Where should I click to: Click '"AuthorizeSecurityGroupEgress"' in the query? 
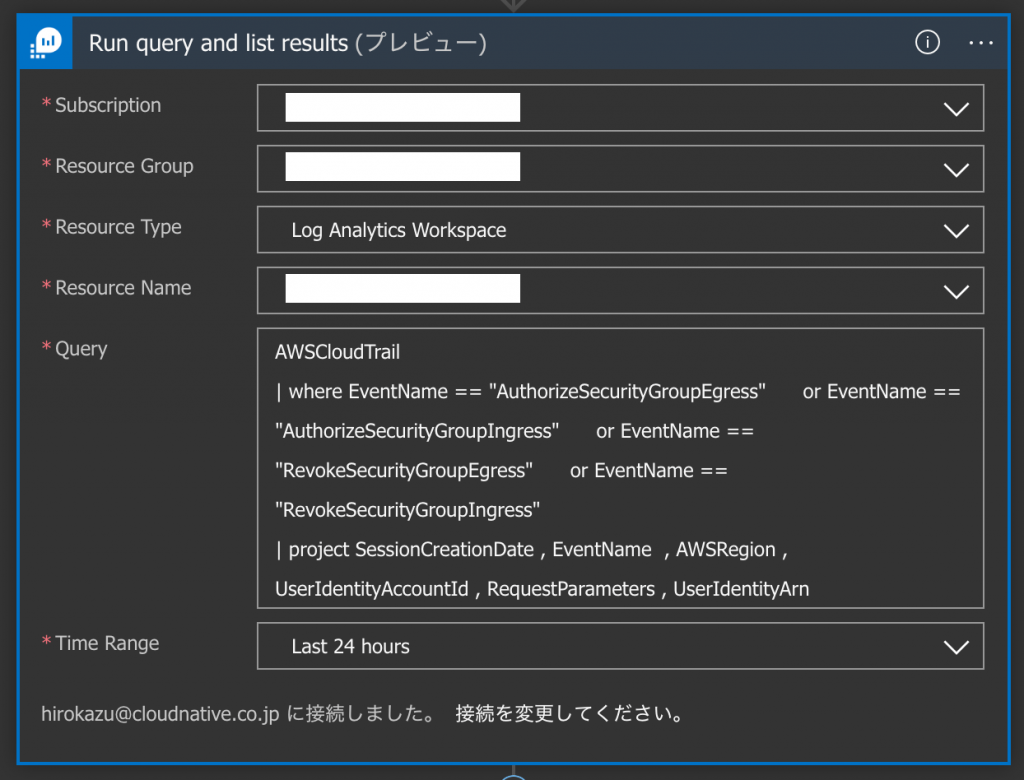[627, 391]
